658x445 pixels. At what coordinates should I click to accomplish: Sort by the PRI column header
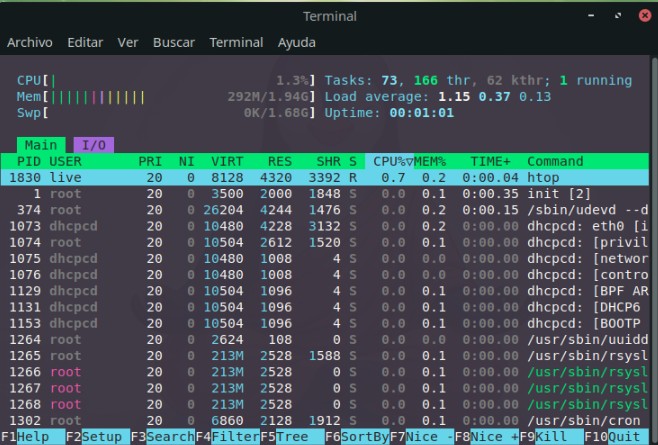[x=150, y=161]
